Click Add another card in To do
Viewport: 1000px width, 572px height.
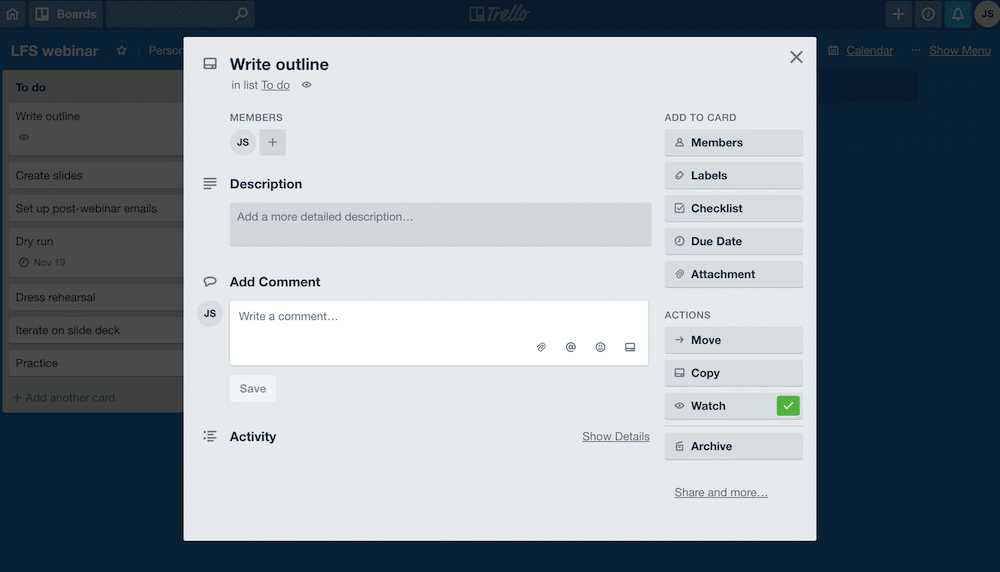(64, 397)
